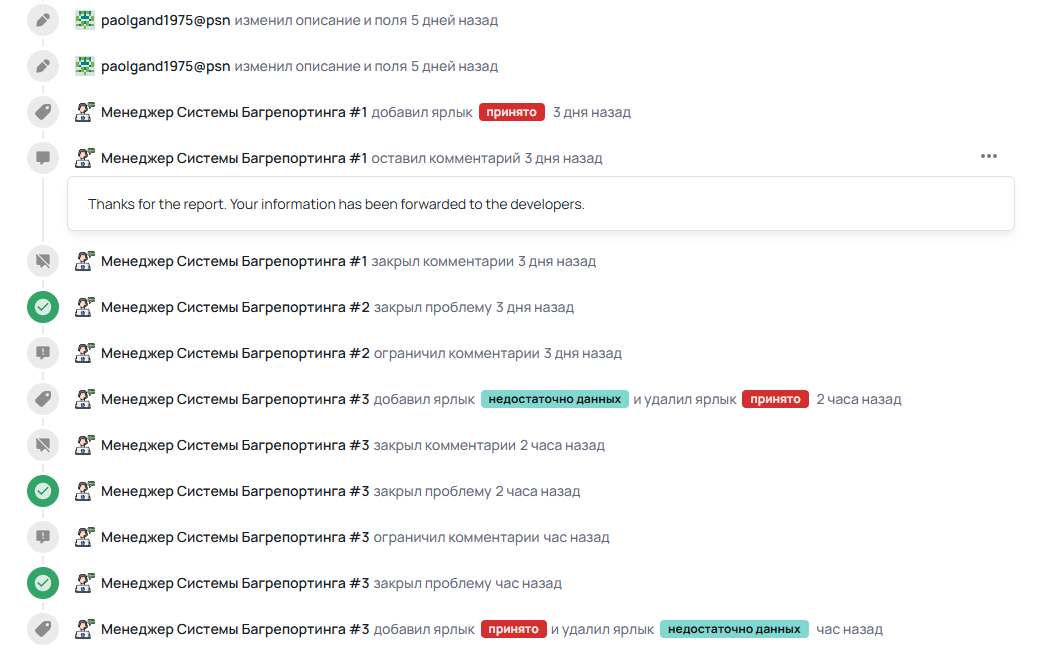Click the manager avatar beside the comment entry
Image resolution: width=1037 pixels, height=661 pixels.
point(85,158)
